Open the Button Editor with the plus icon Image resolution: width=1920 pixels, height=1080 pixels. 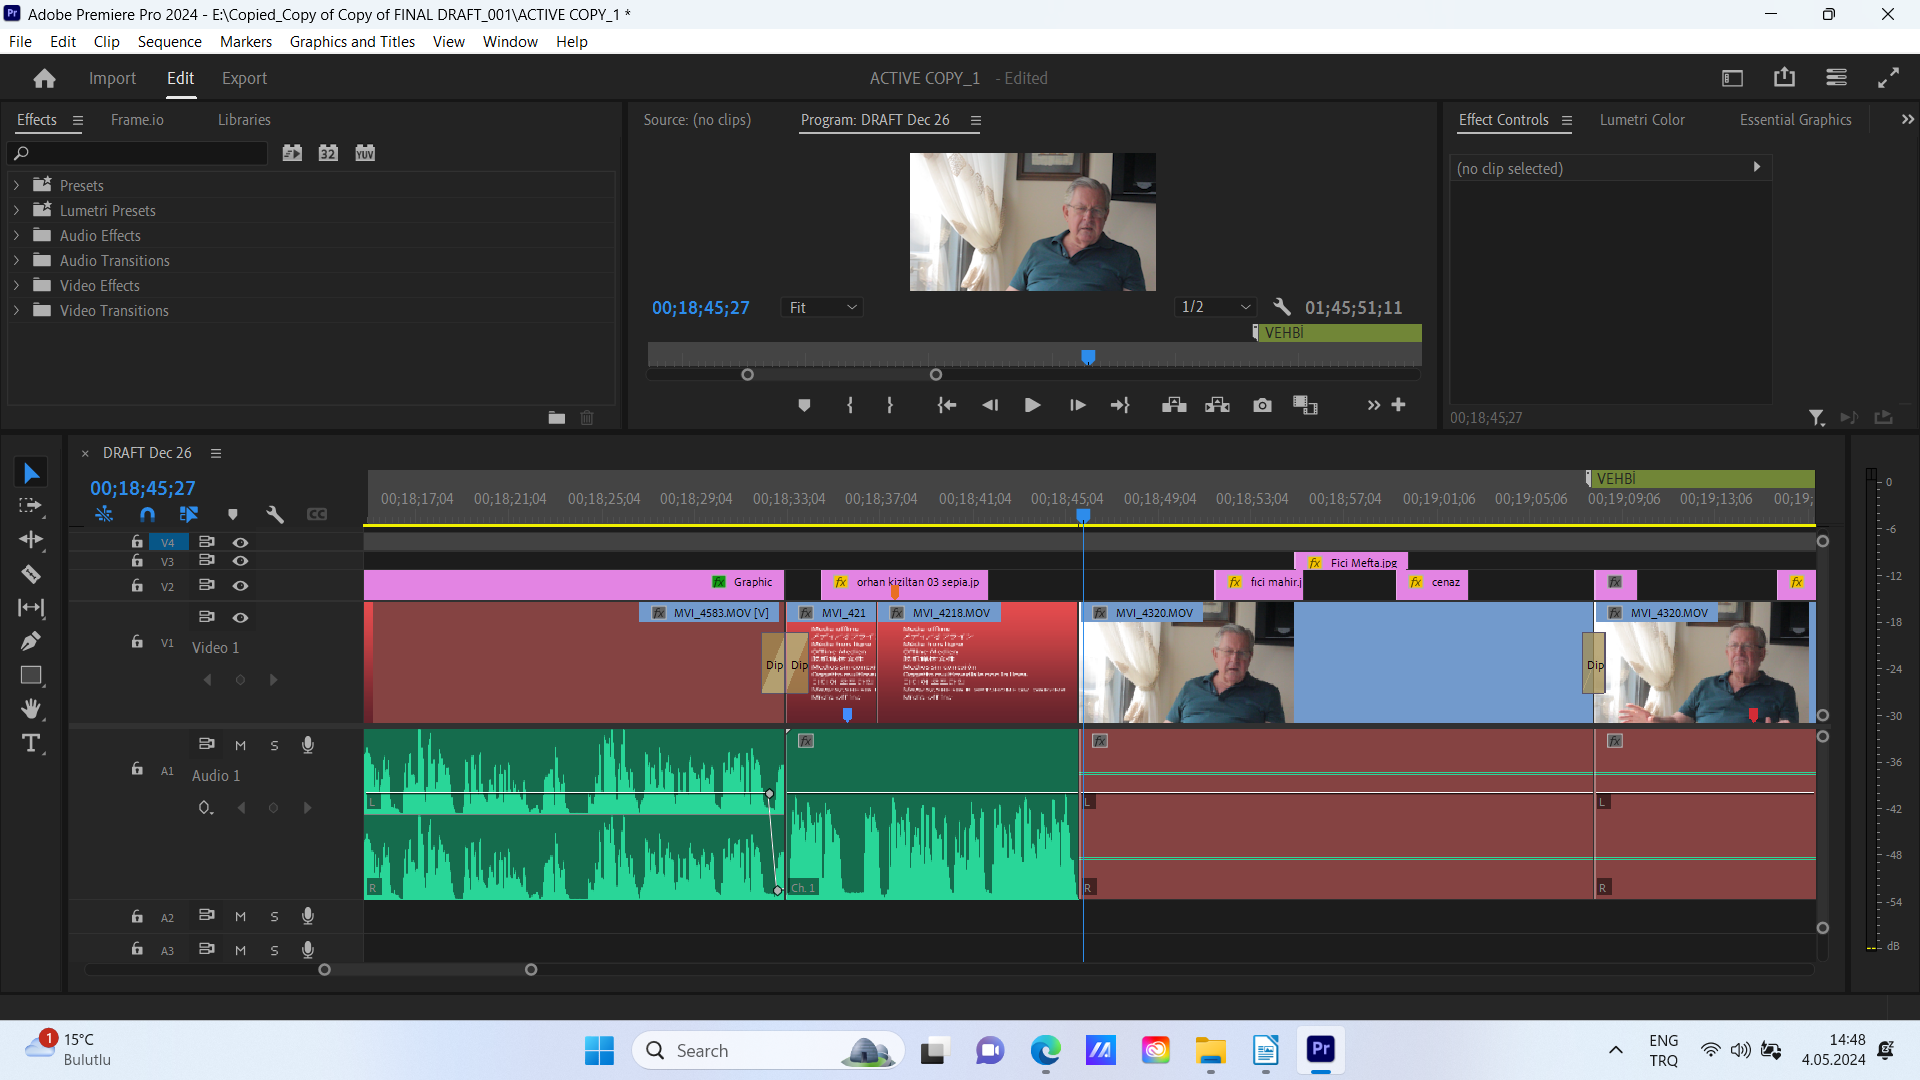click(1398, 405)
